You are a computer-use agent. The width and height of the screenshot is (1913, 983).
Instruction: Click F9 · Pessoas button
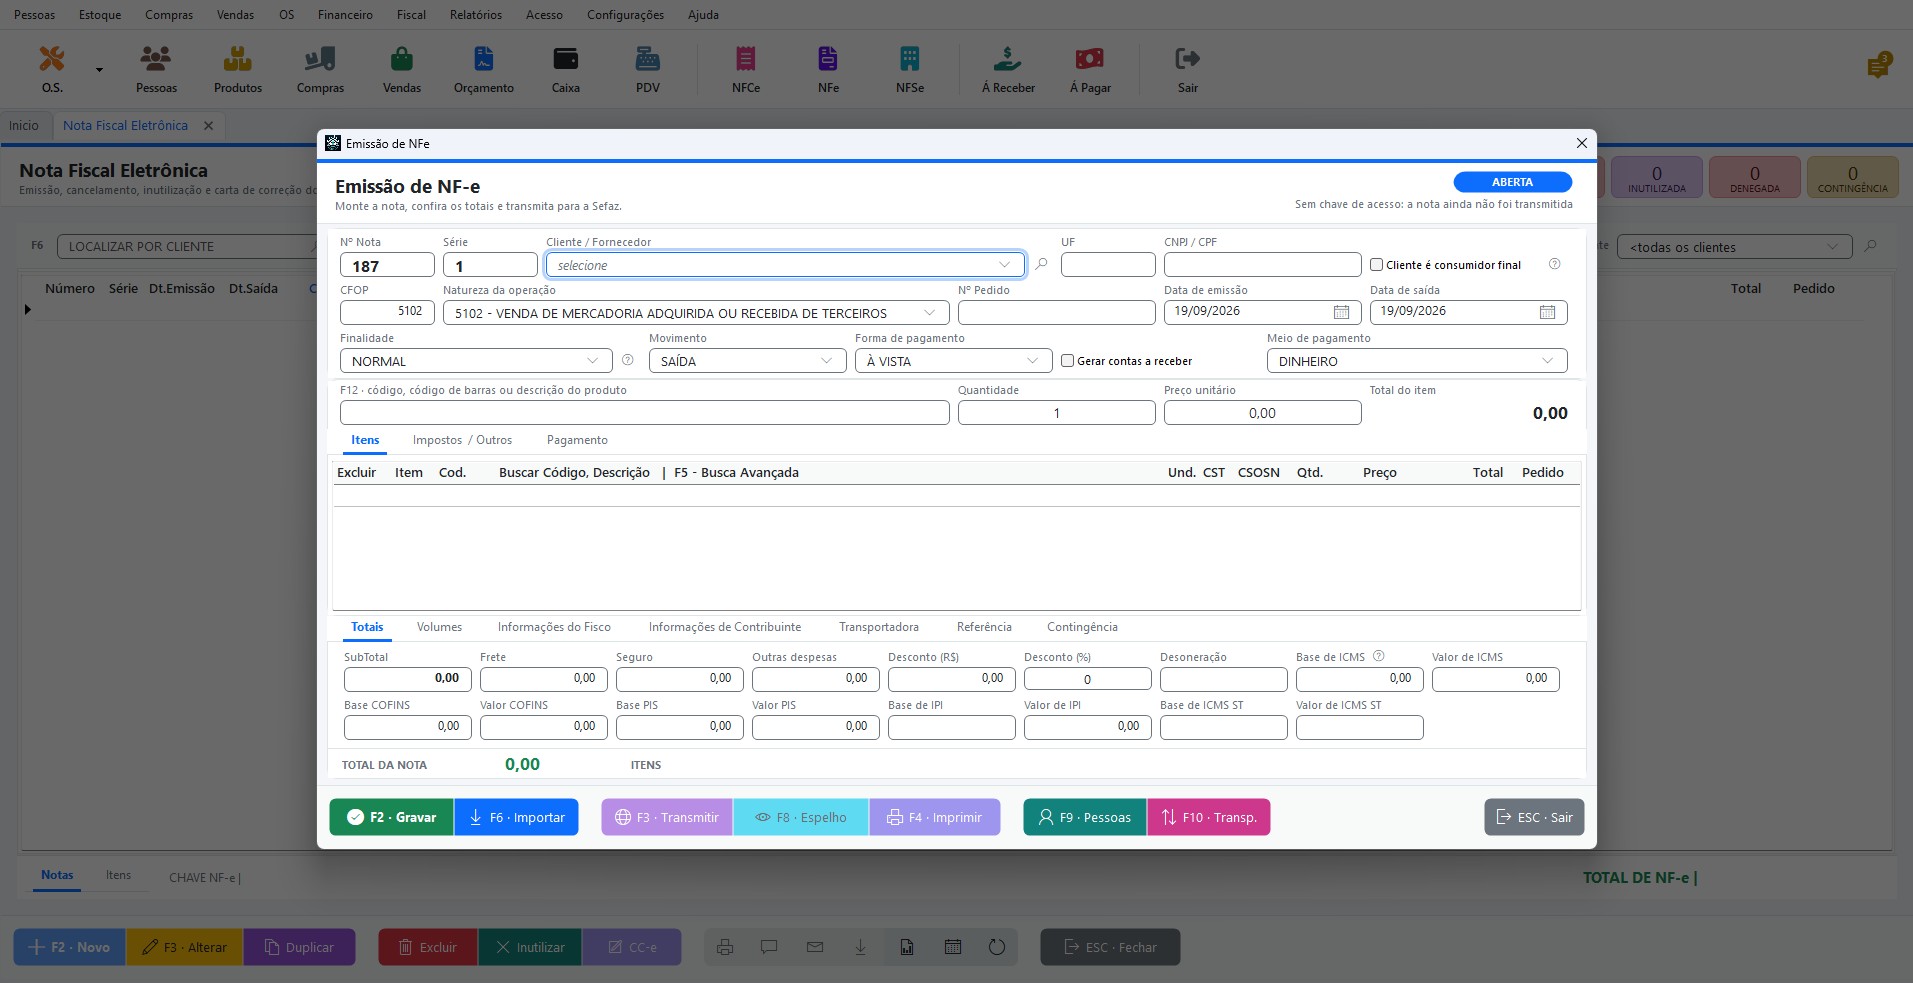point(1085,817)
